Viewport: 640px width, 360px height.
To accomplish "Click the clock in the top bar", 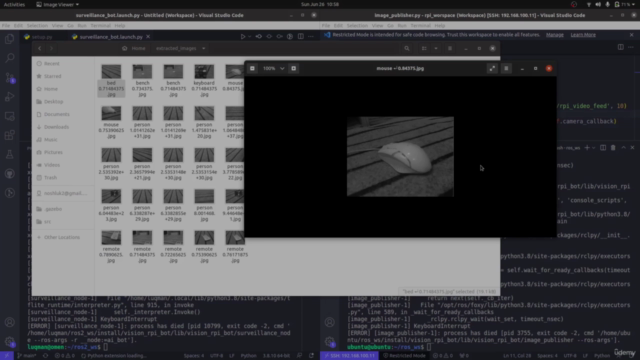I will (x=320, y=4).
